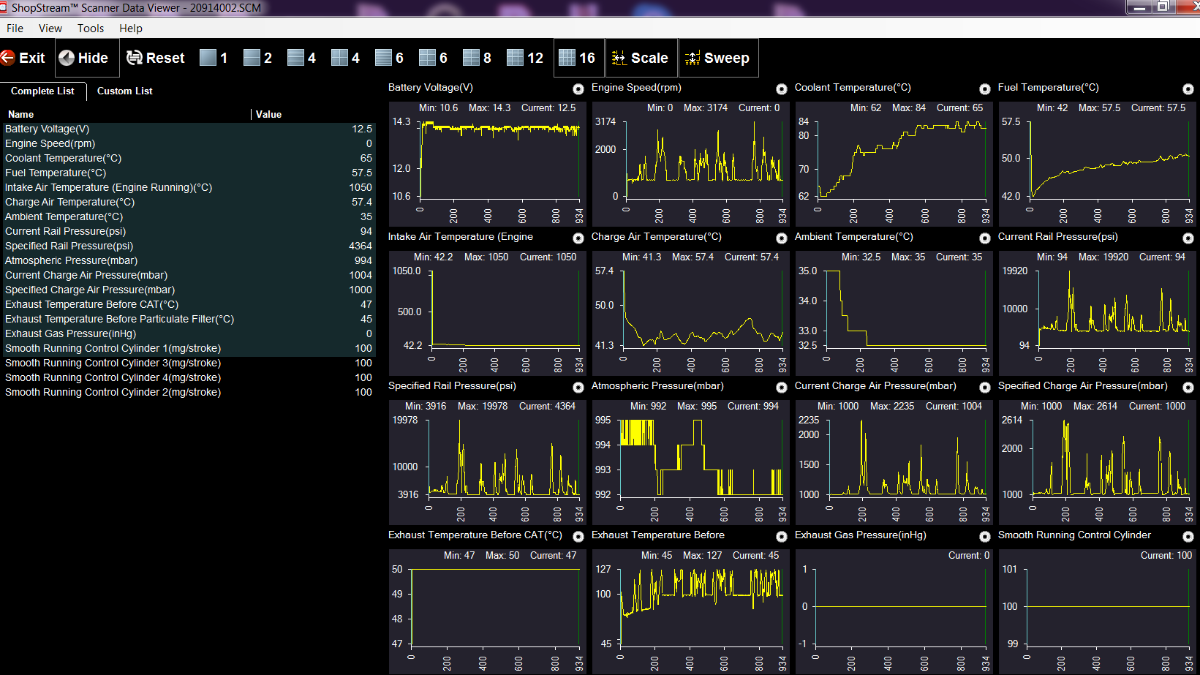Select Smooth Running Control Cylinder 1 row

click(x=189, y=348)
